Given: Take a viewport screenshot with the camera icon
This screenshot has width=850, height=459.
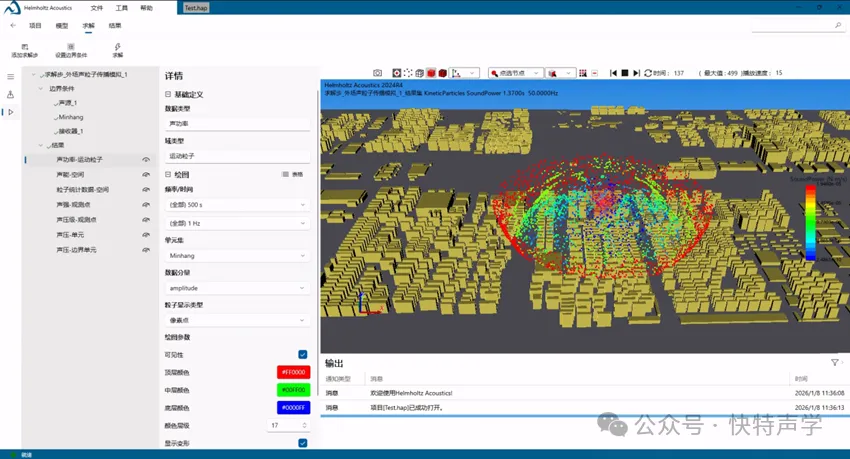Looking at the screenshot, I should point(377,73).
